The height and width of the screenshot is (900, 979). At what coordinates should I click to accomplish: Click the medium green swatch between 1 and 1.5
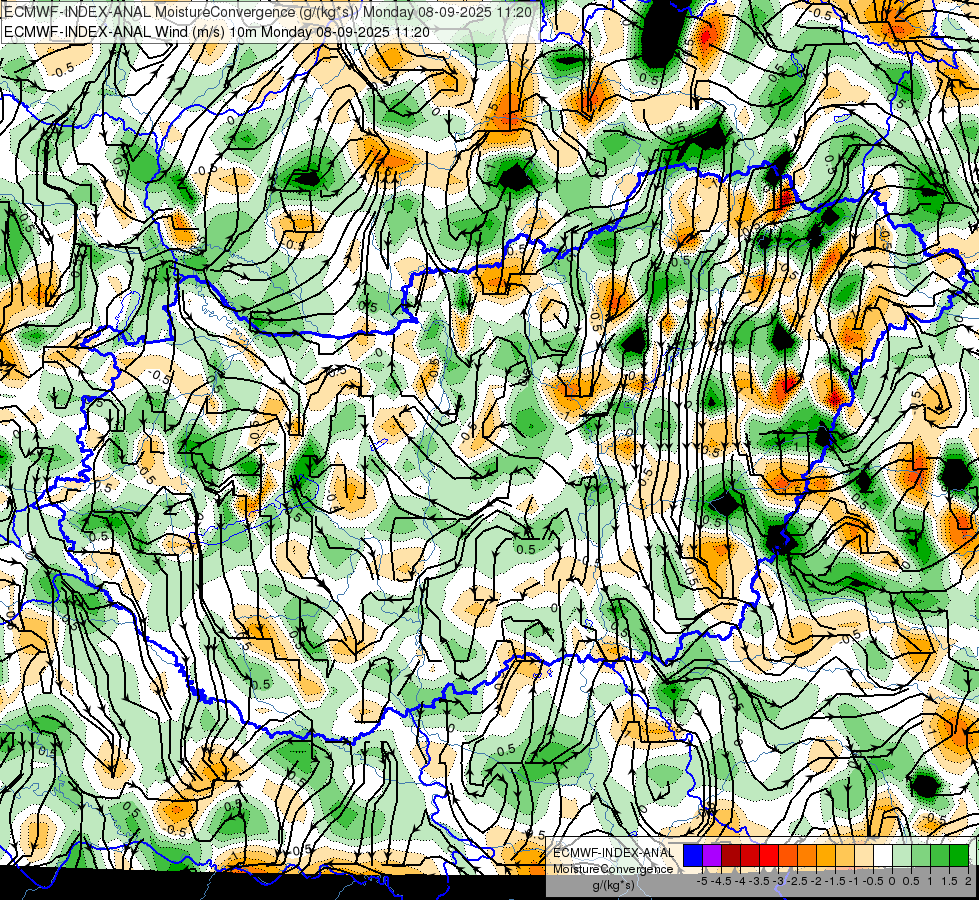(x=940, y=856)
